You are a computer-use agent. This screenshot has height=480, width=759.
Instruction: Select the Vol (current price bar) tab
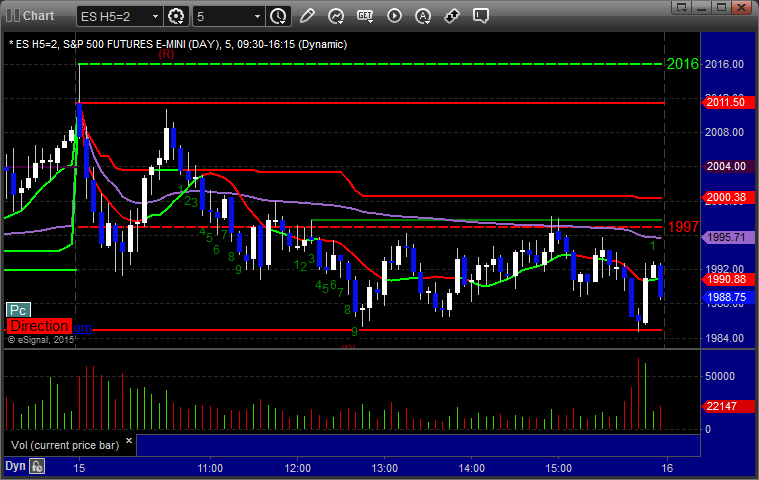pyautogui.click(x=65, y=445)
